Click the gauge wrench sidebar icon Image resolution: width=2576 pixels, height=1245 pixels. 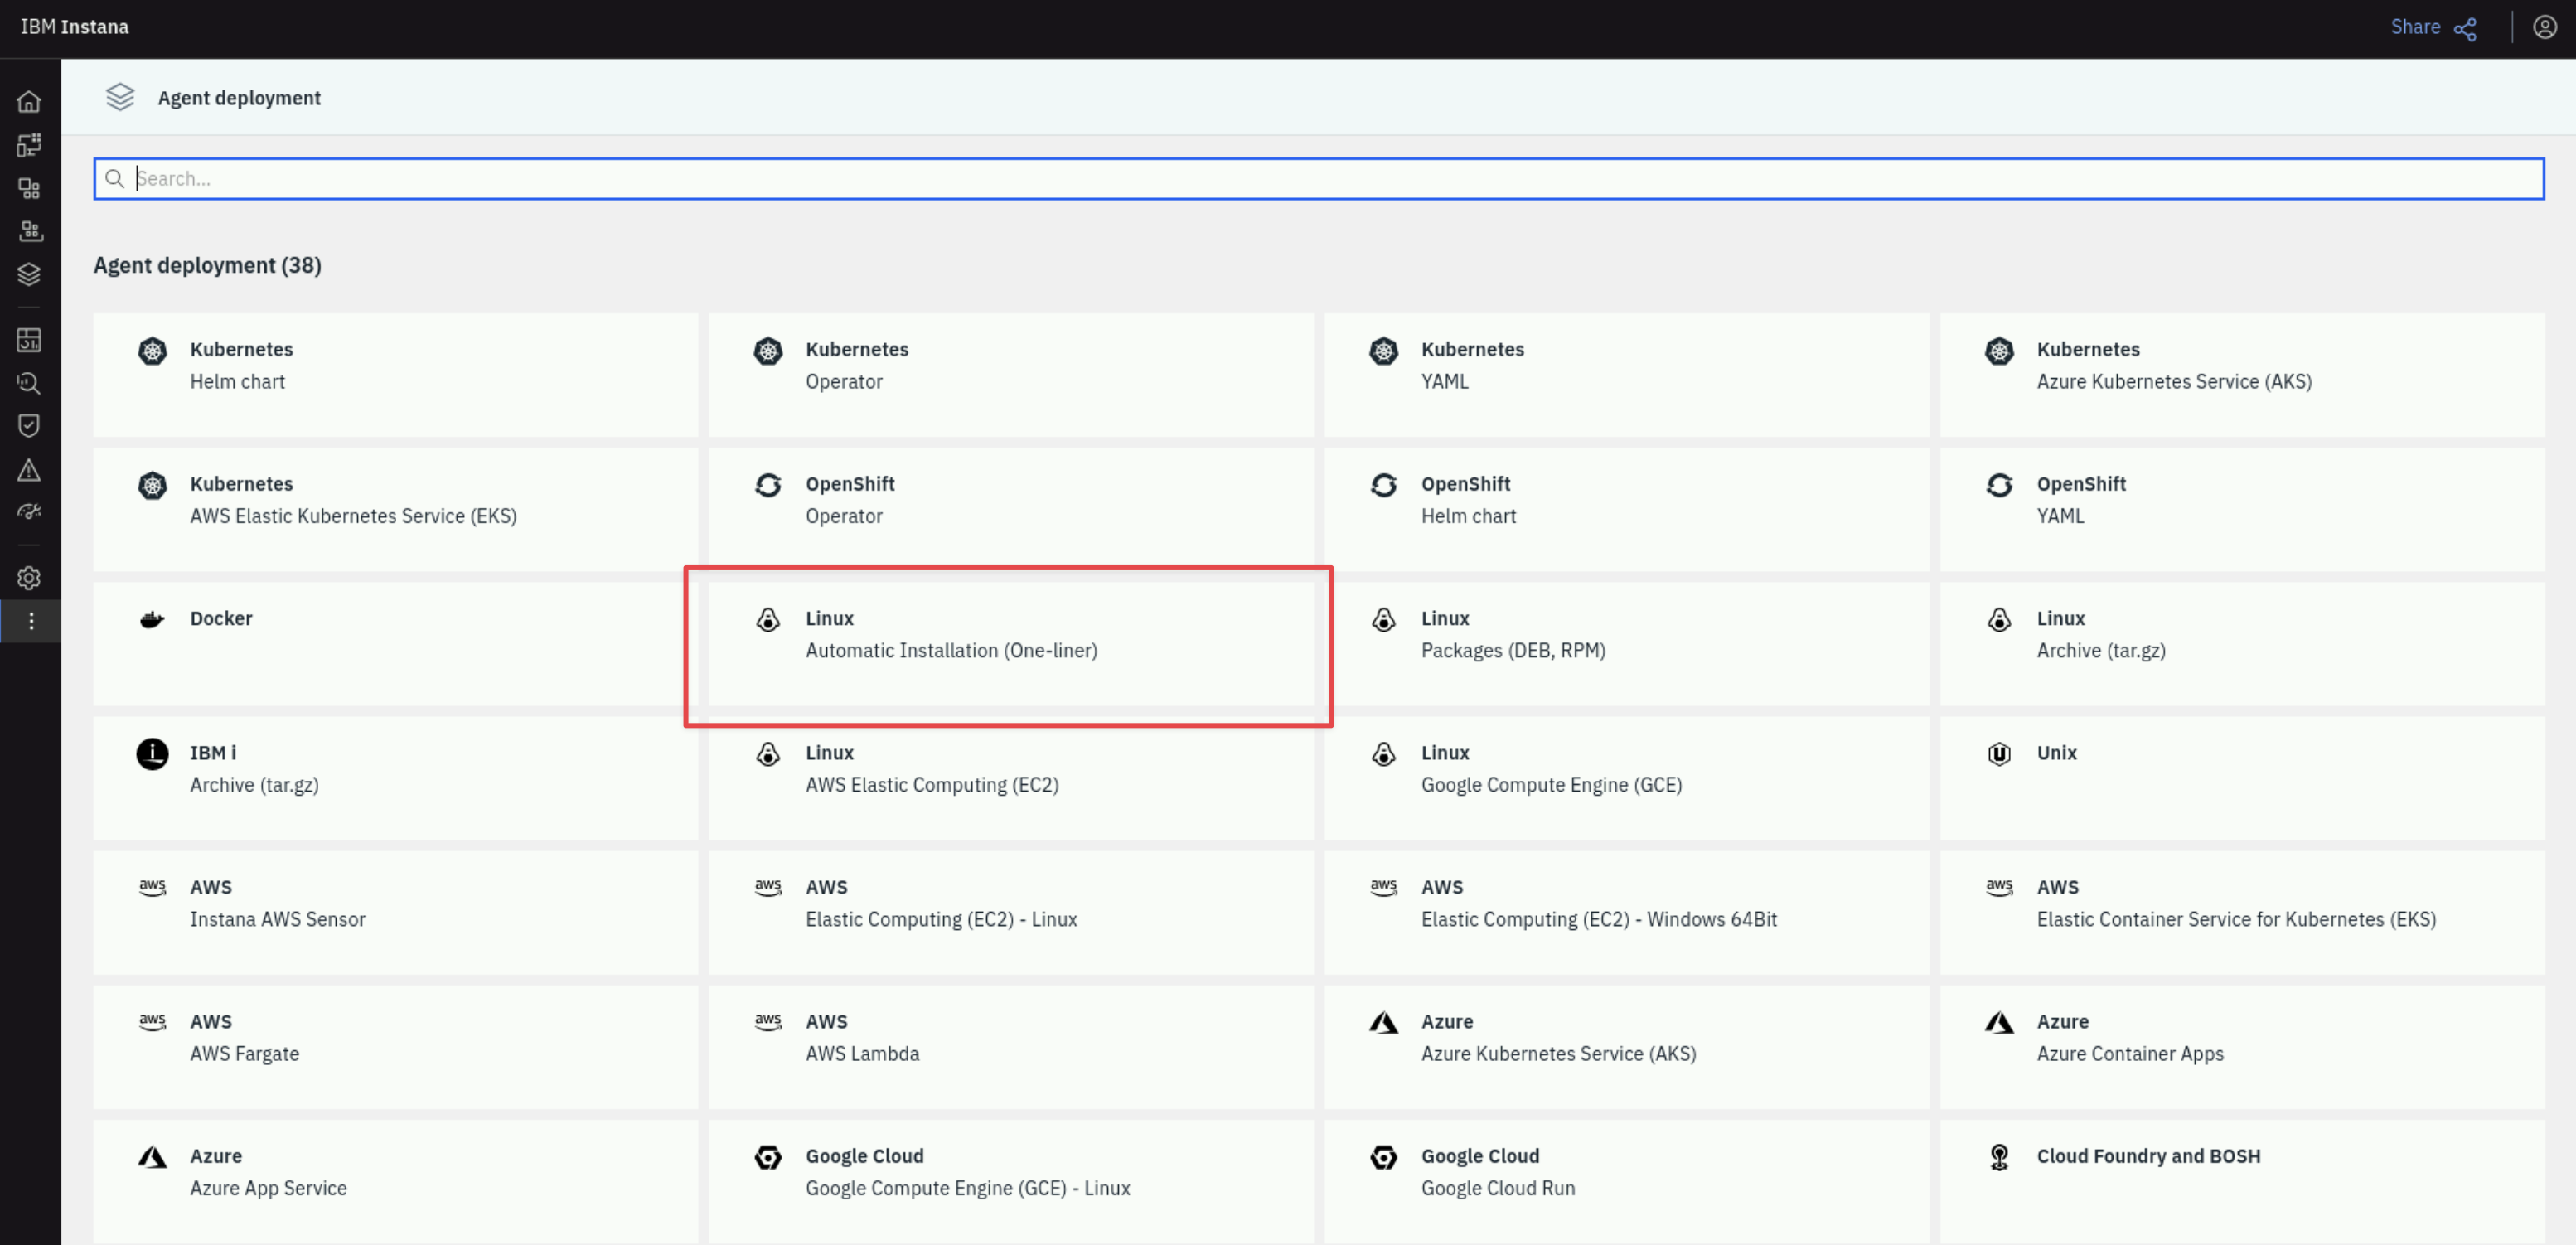point(29,512)
